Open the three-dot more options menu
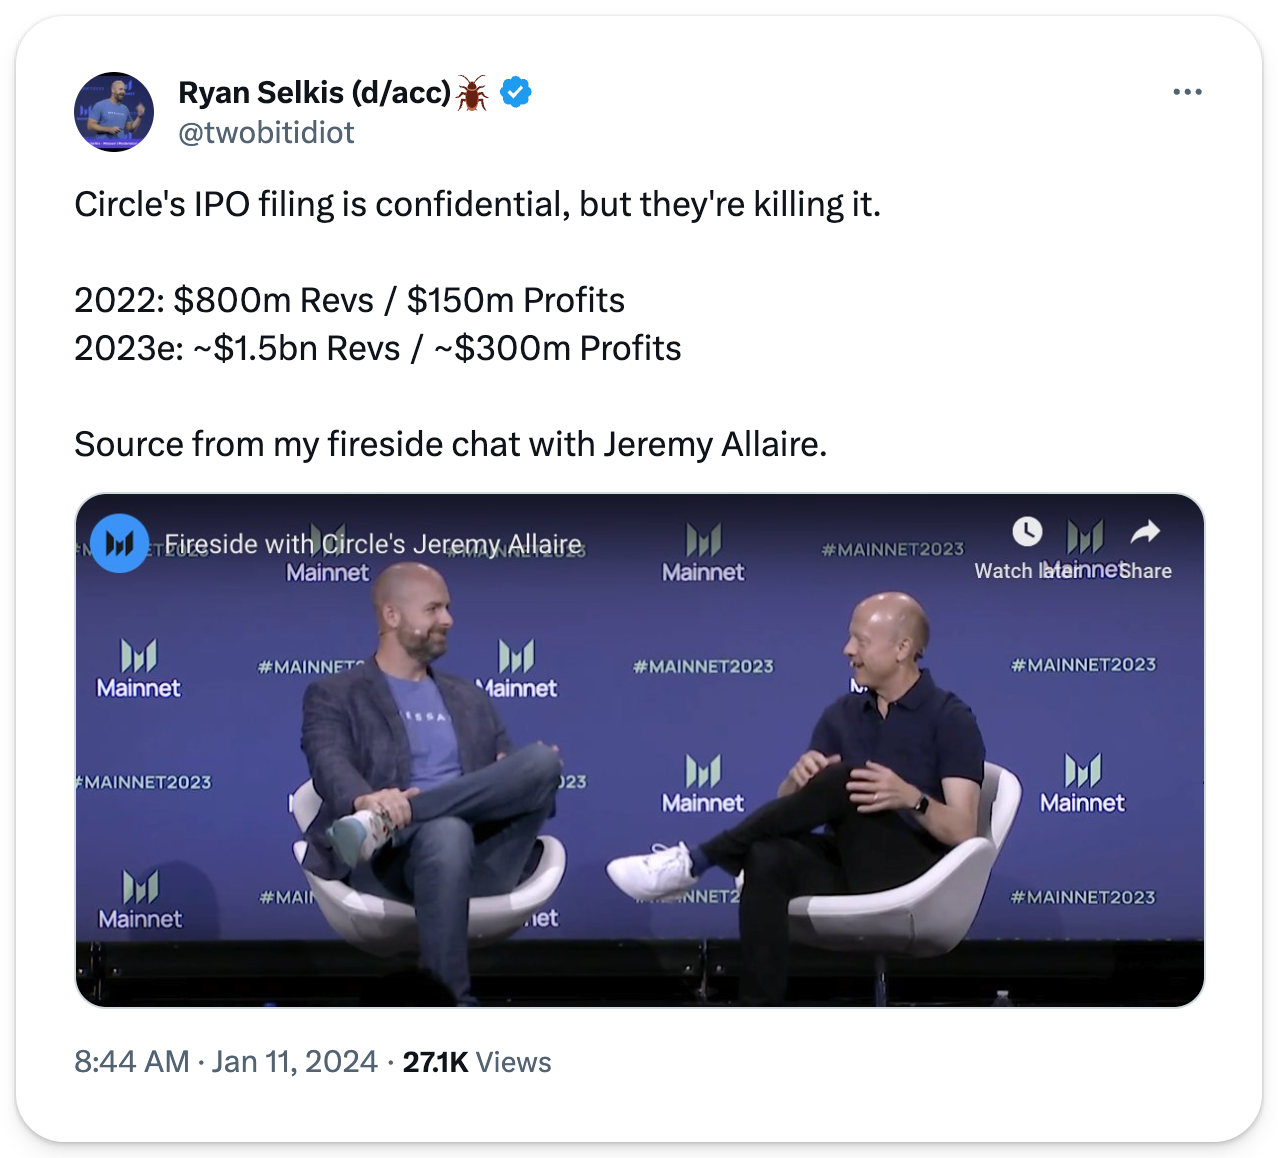This screenshot has width=1278, height=1158. (x=1187, y=92)
